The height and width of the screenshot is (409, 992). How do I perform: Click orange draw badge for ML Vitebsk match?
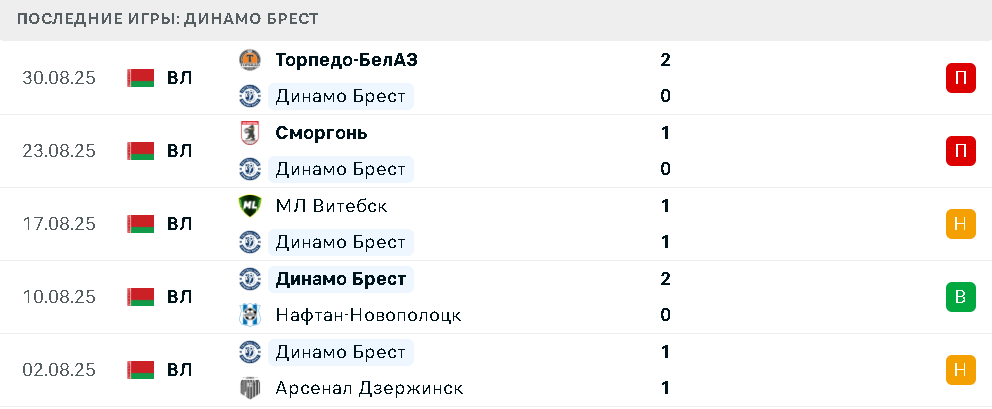coord(960,223)
